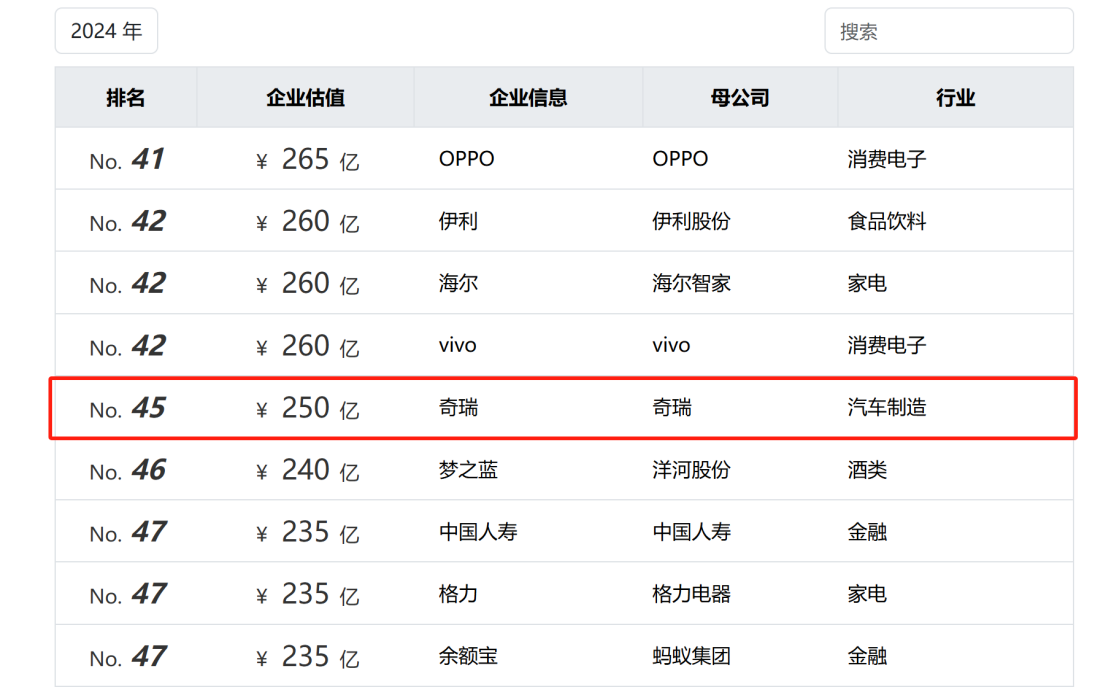Select the 梦之蓝 company name
This screenshot has width=1095, height=687.
point(468,470)
